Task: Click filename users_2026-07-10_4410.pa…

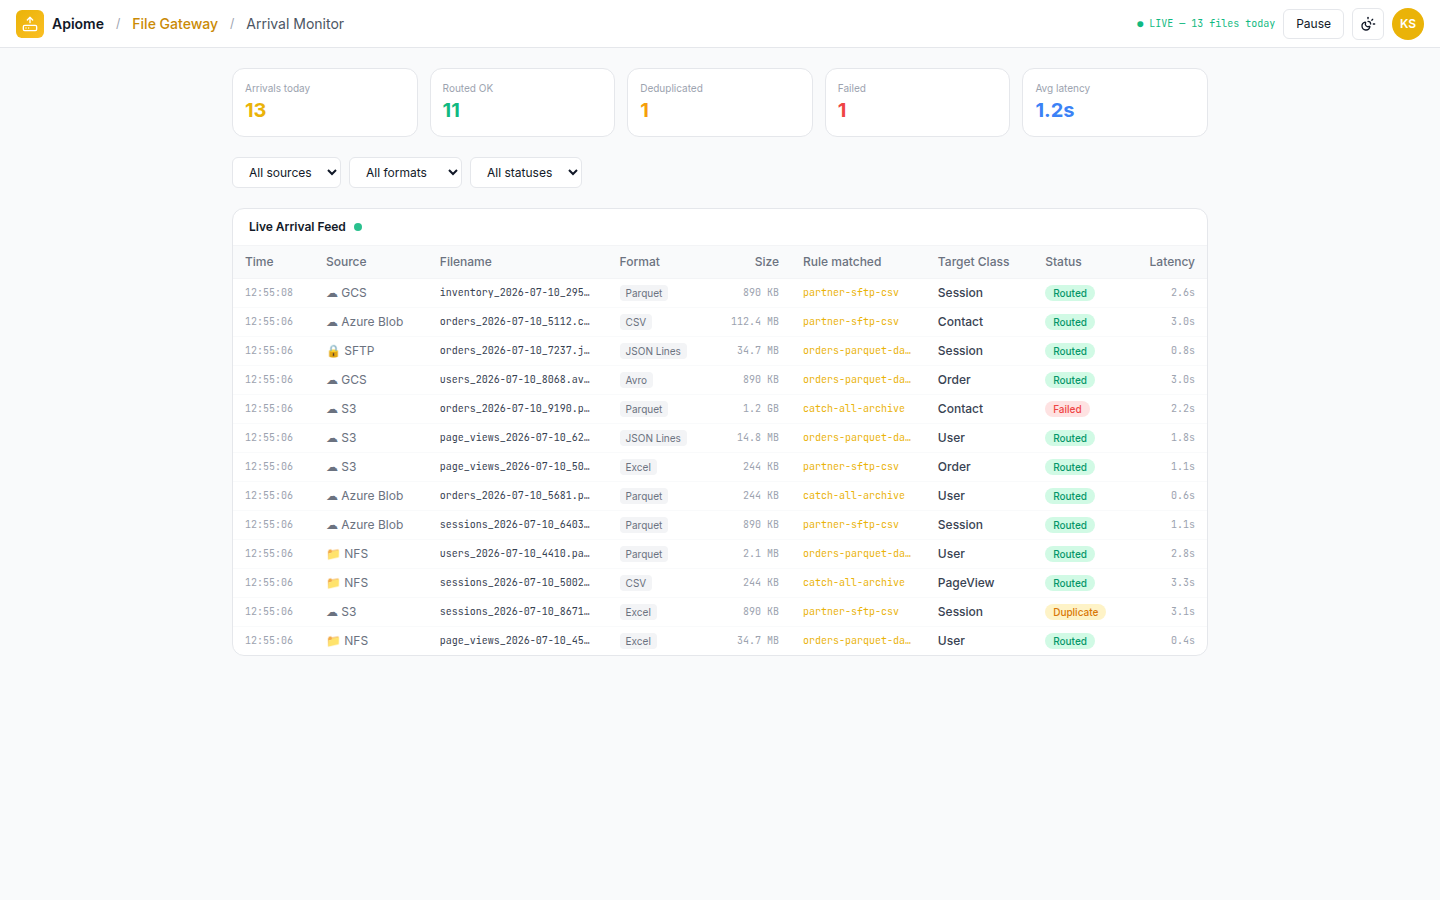Action: [515, 554]
